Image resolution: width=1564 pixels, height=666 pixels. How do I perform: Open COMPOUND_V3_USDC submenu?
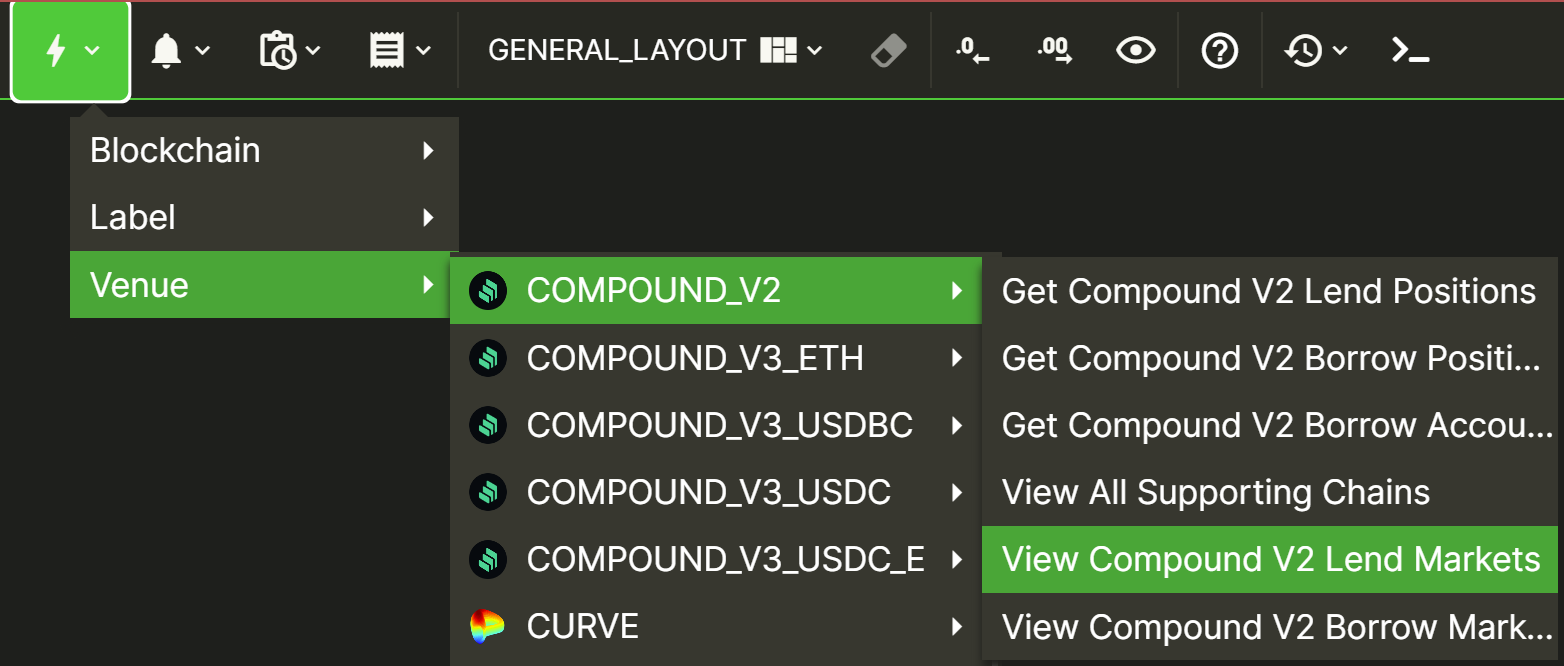click(716, 491)
